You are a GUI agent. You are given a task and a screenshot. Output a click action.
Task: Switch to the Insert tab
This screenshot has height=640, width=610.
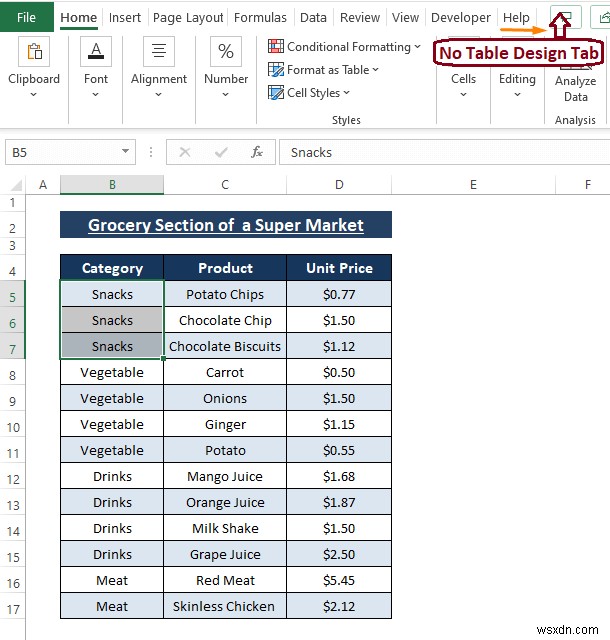point(125,18)
